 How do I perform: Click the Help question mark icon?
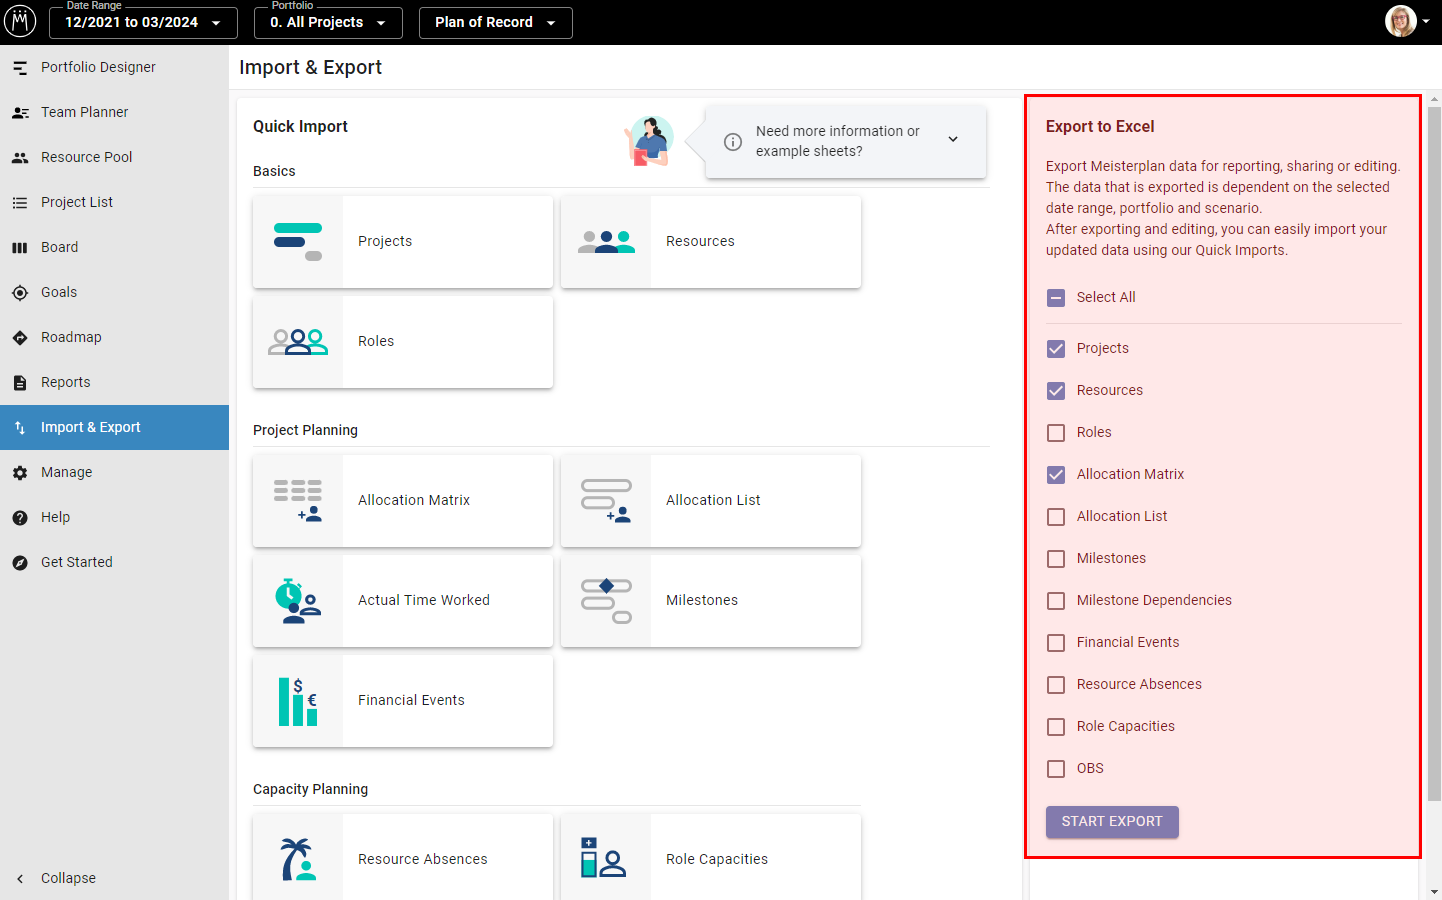[20, 518]
